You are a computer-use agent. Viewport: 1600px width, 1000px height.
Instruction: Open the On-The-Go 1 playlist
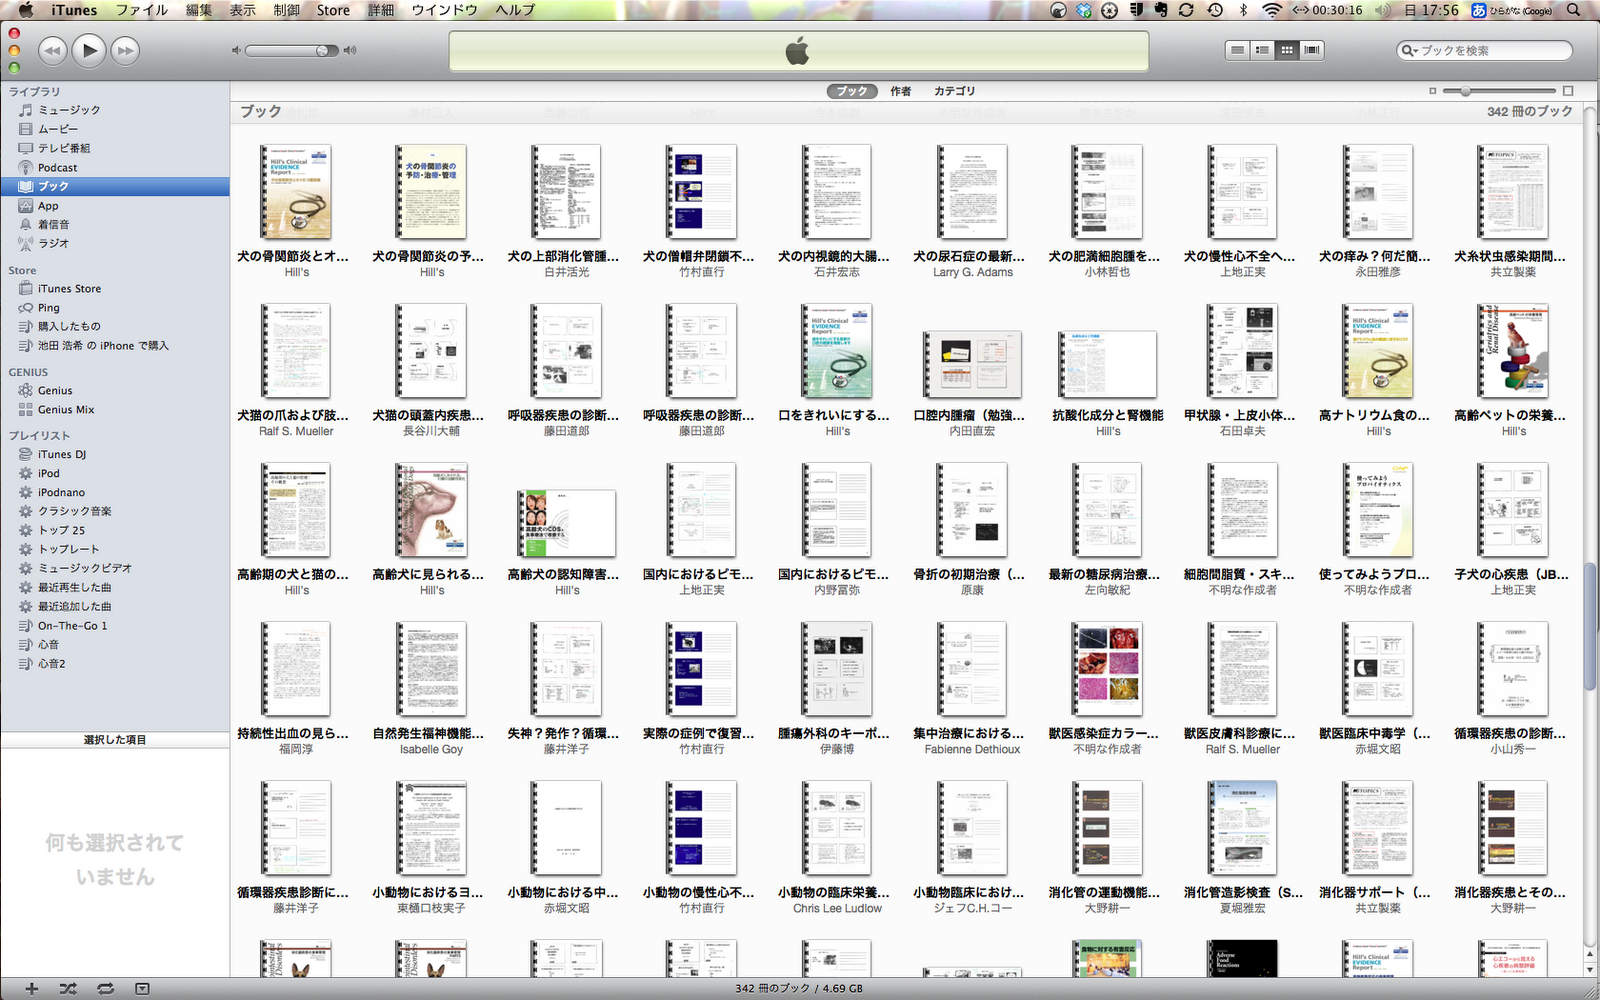pos(72,626)
